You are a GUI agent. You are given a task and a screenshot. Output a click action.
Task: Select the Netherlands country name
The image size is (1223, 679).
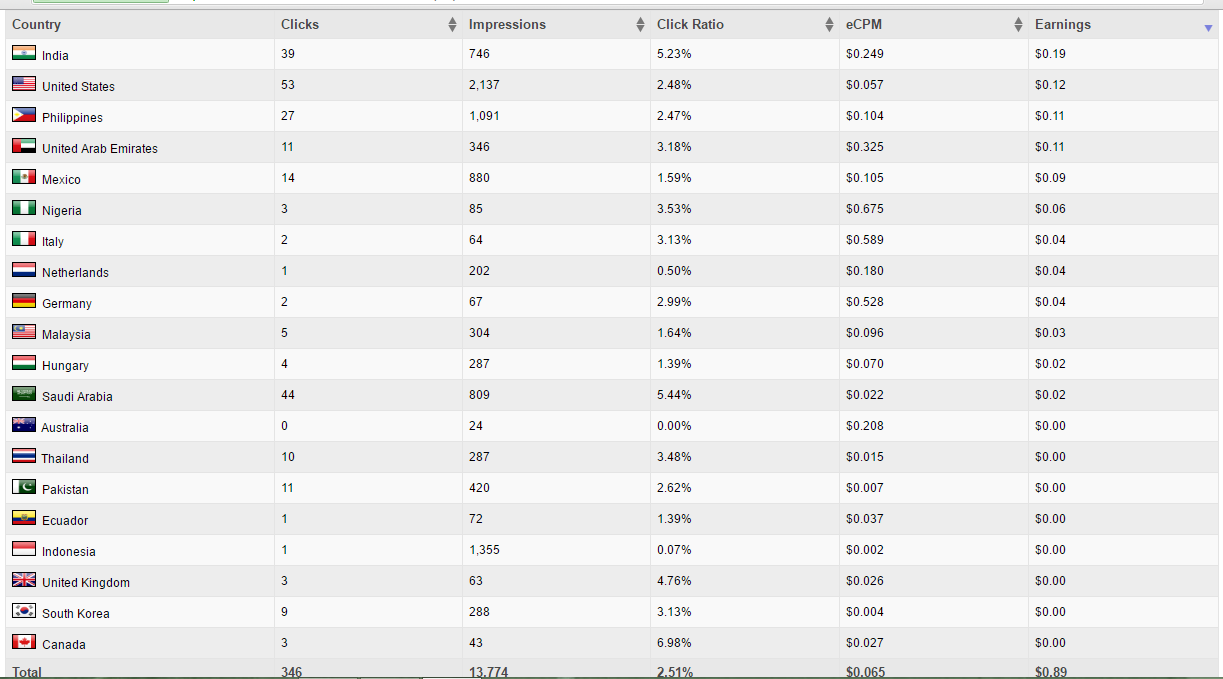pos(75,272)
